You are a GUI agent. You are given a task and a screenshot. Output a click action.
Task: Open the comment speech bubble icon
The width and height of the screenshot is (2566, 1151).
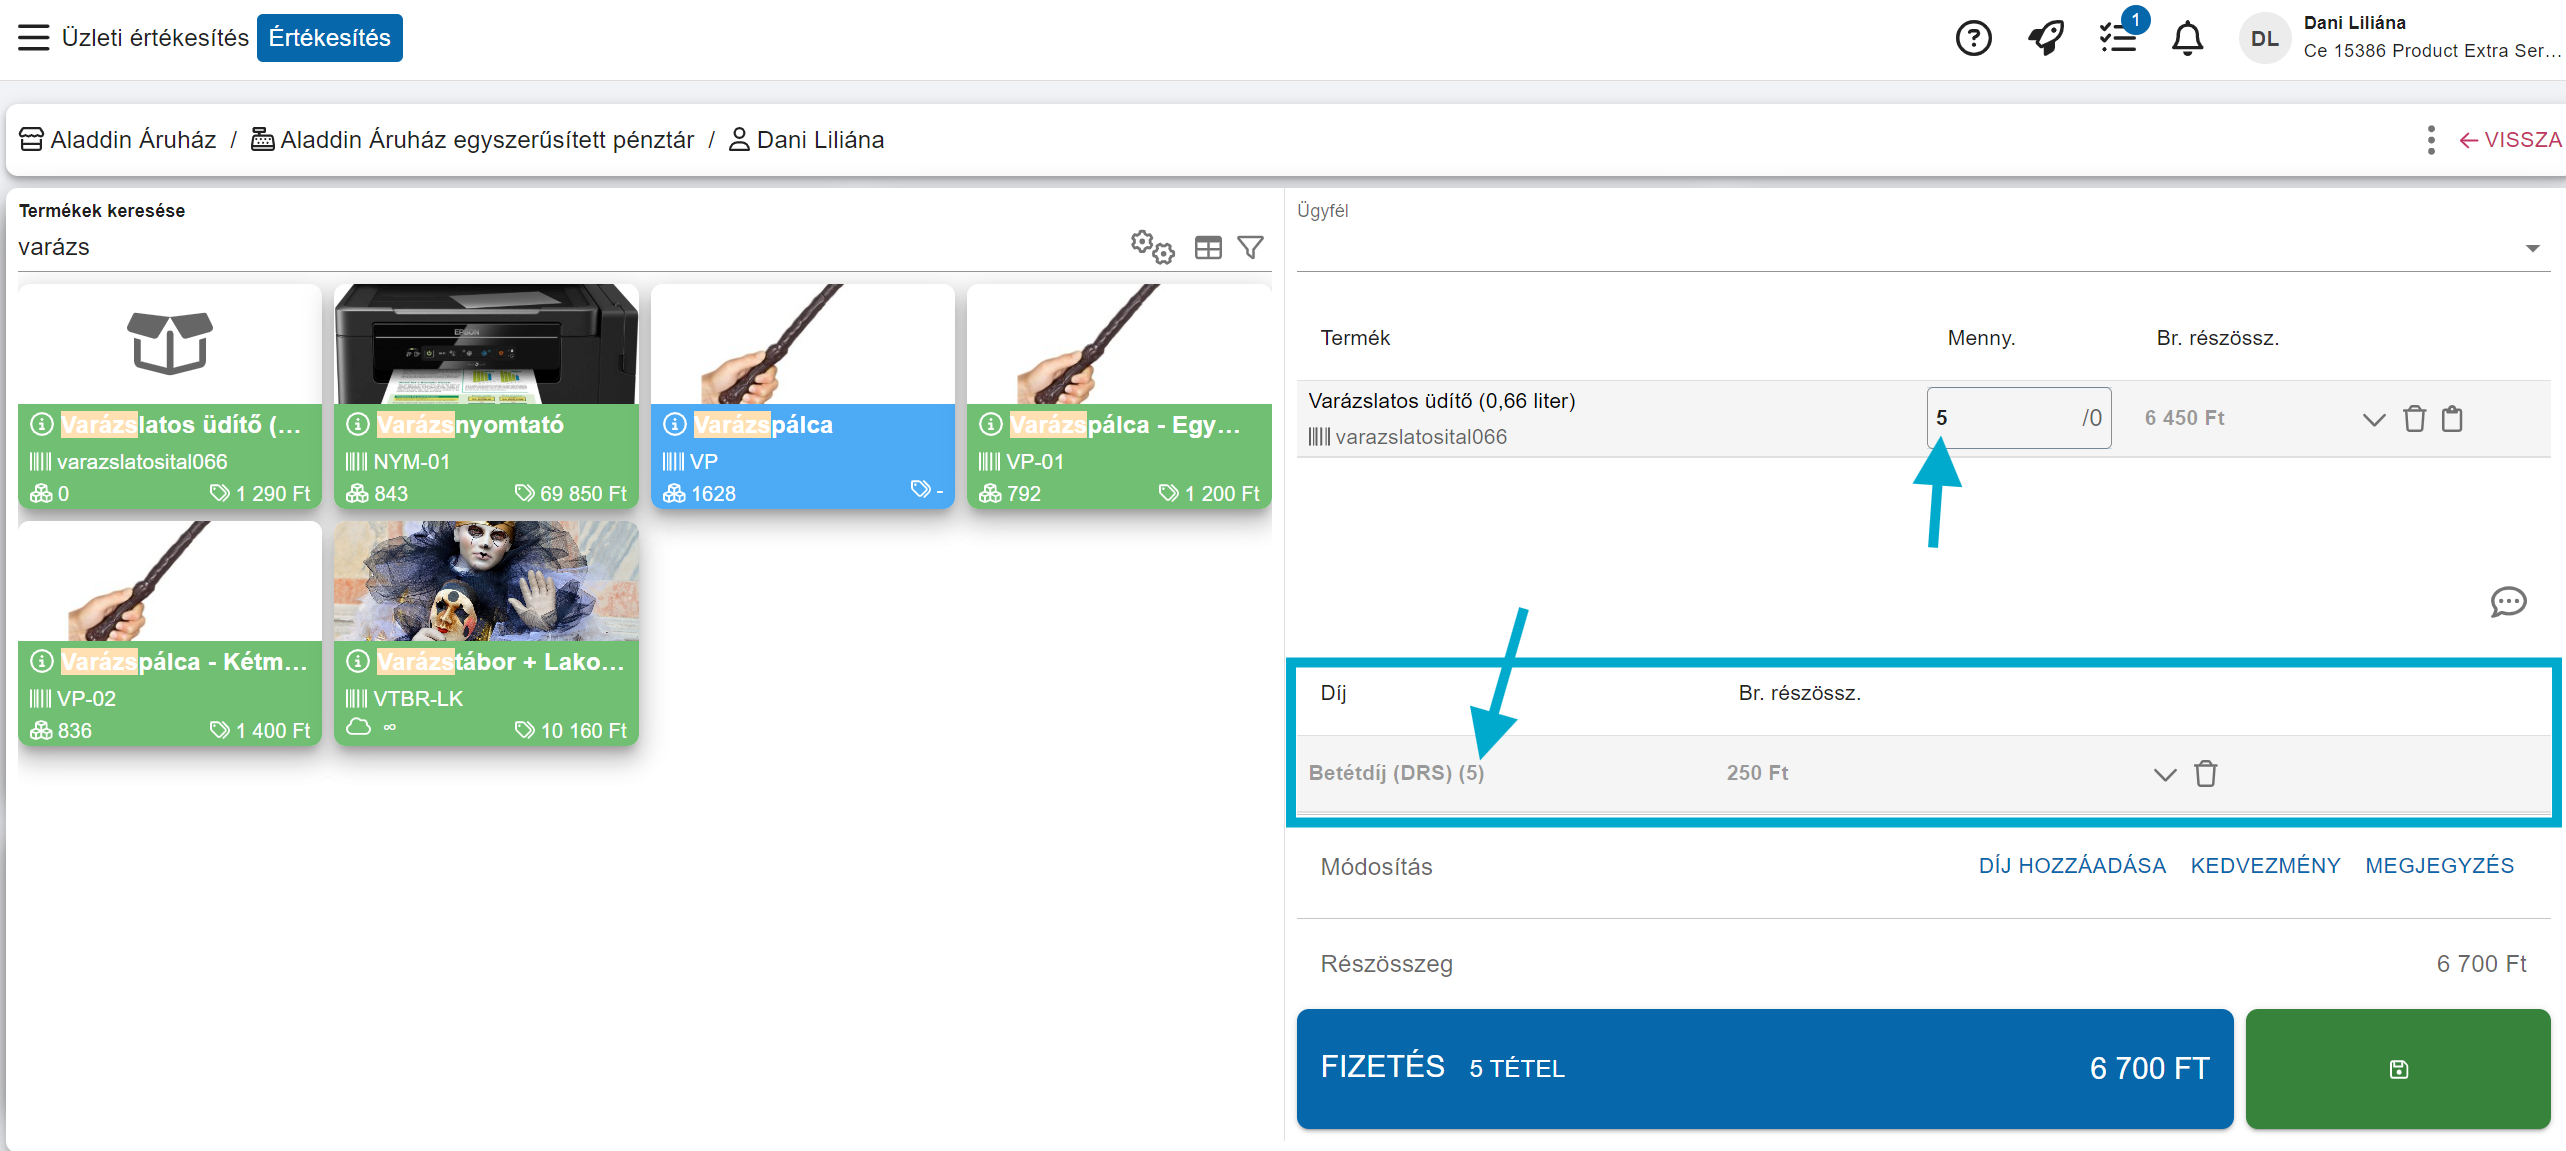[x=2508, y=602]
